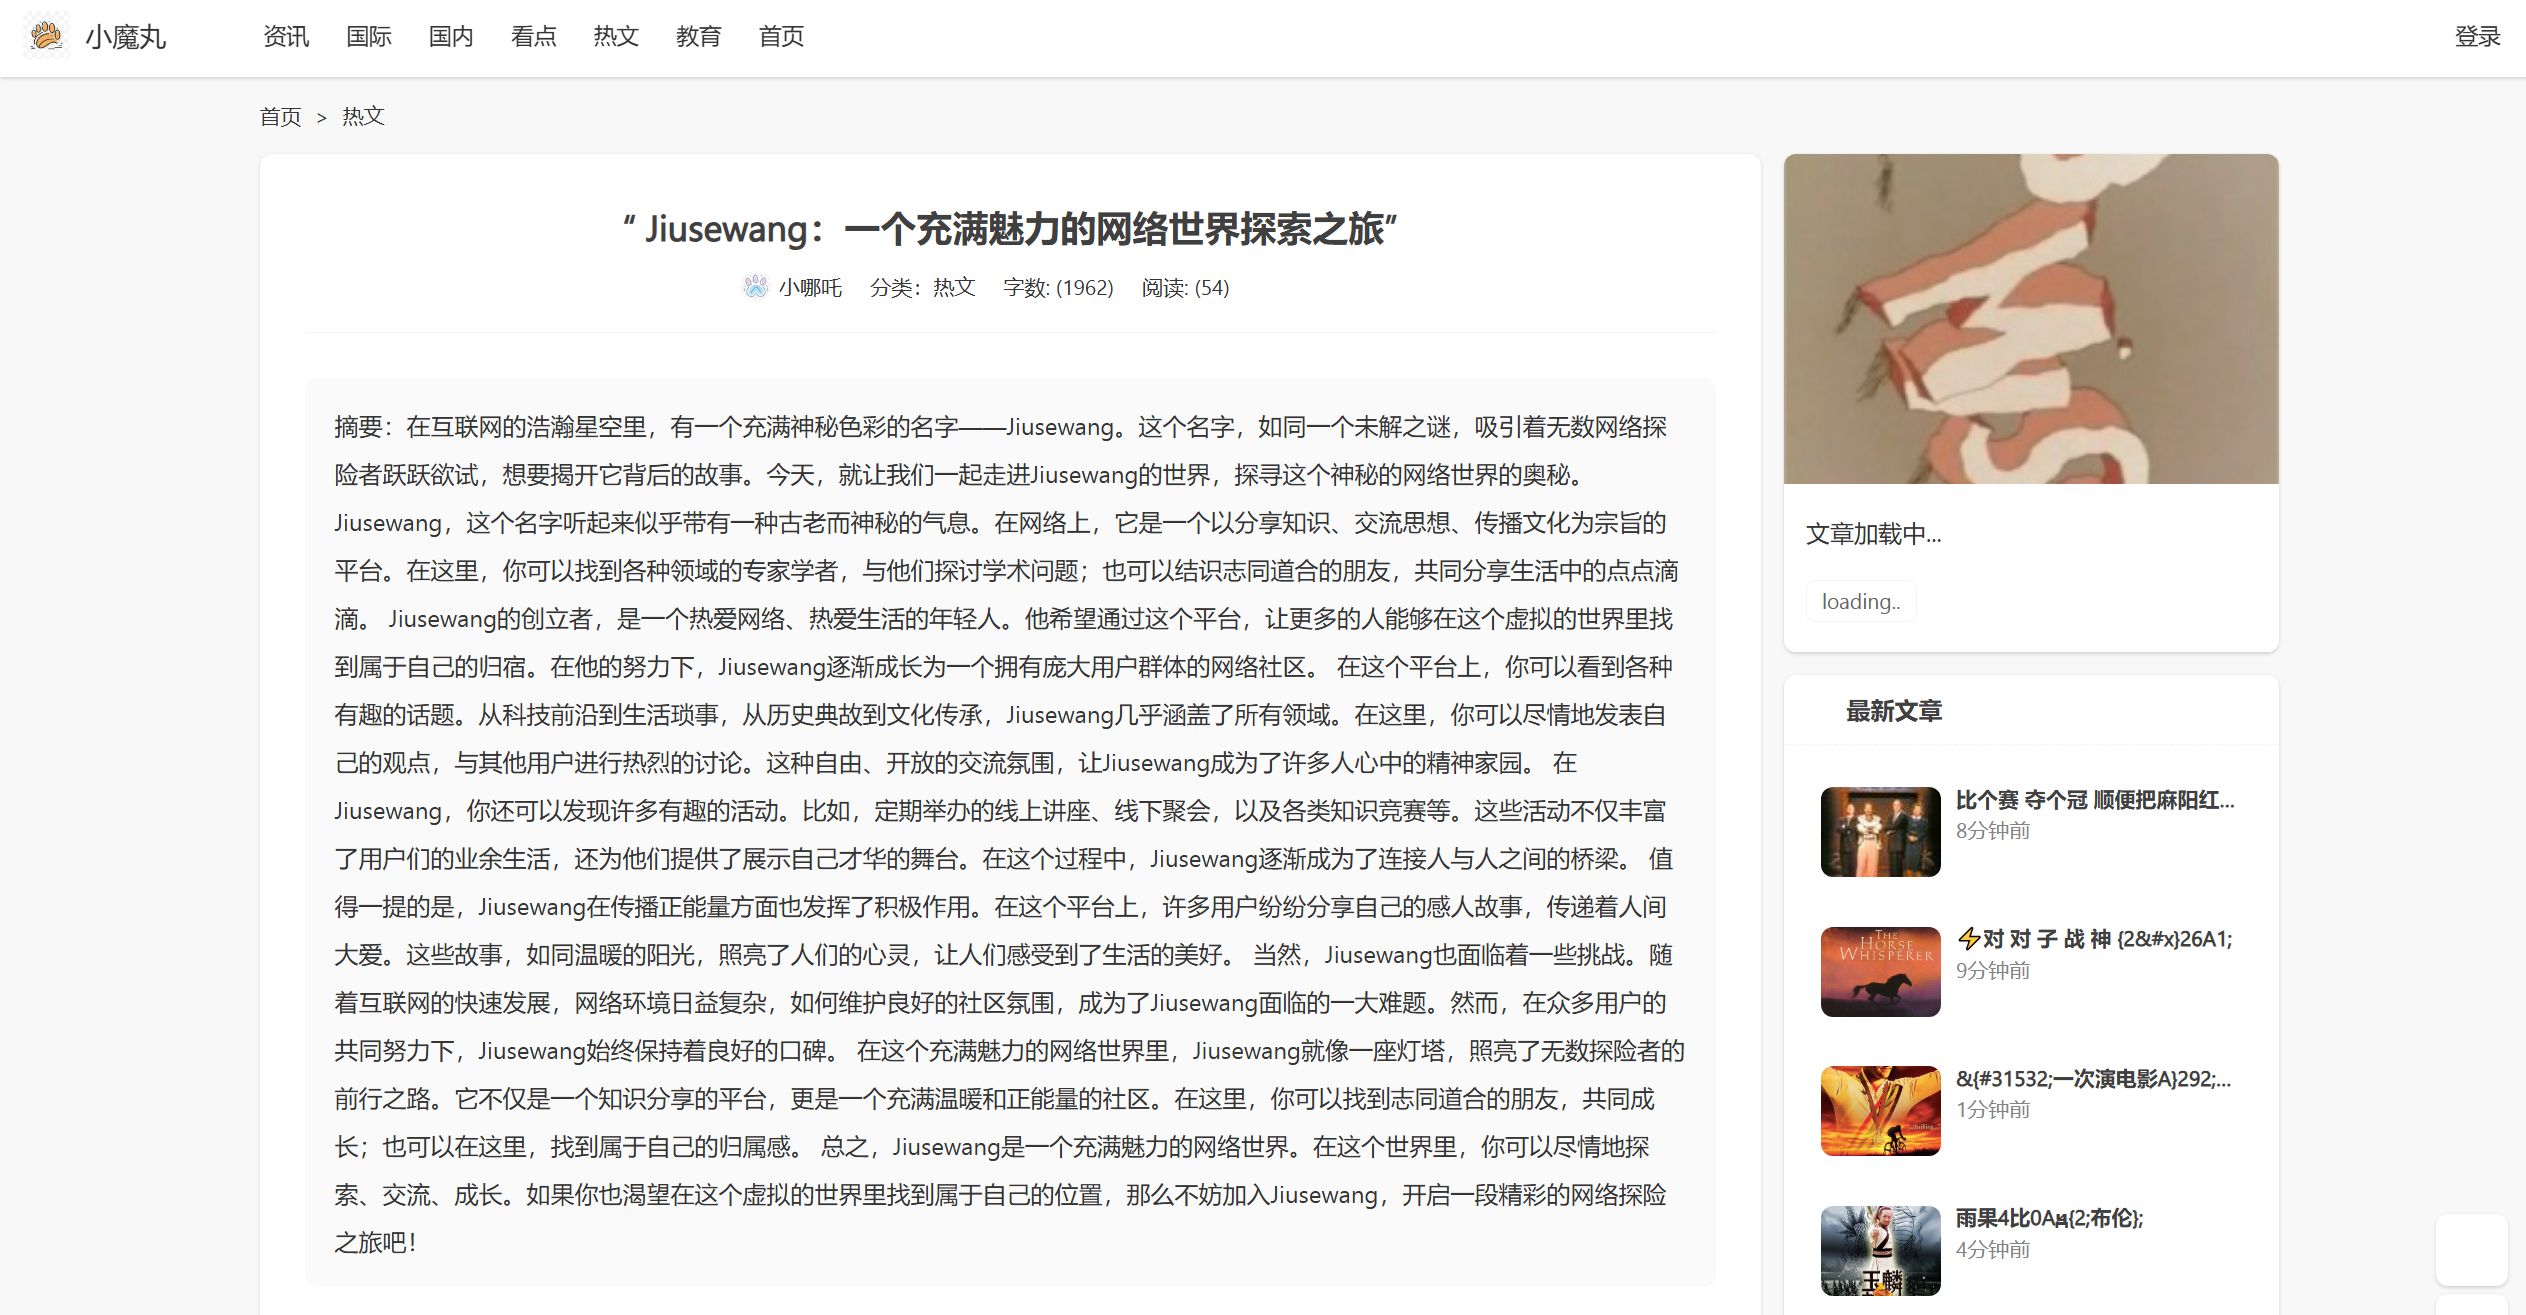Click the article summary paragraph starting 摘要
The image size is (2526, 1315).
pos(1010,834)
